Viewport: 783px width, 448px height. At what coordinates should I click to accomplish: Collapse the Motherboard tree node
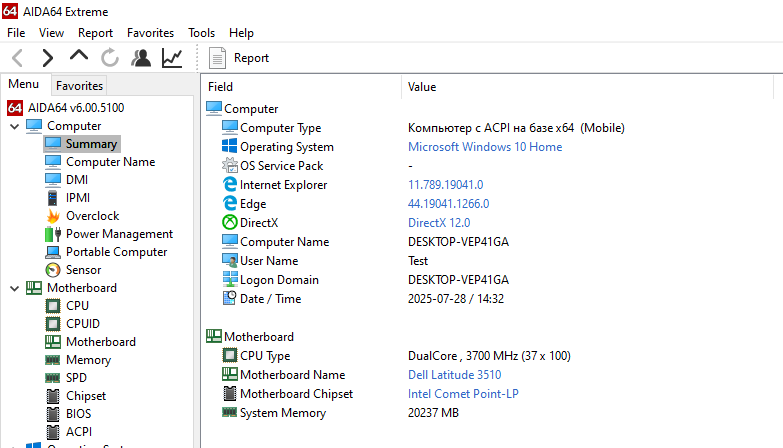[14, 288]
